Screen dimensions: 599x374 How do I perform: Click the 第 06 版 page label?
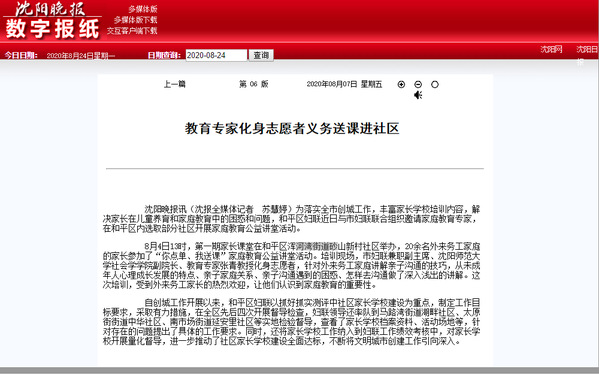[254, 84]
